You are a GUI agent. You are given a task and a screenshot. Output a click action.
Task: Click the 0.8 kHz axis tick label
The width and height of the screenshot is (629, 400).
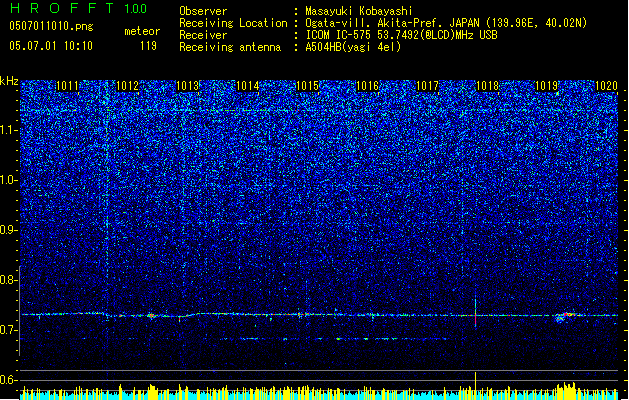click(9, 280)
